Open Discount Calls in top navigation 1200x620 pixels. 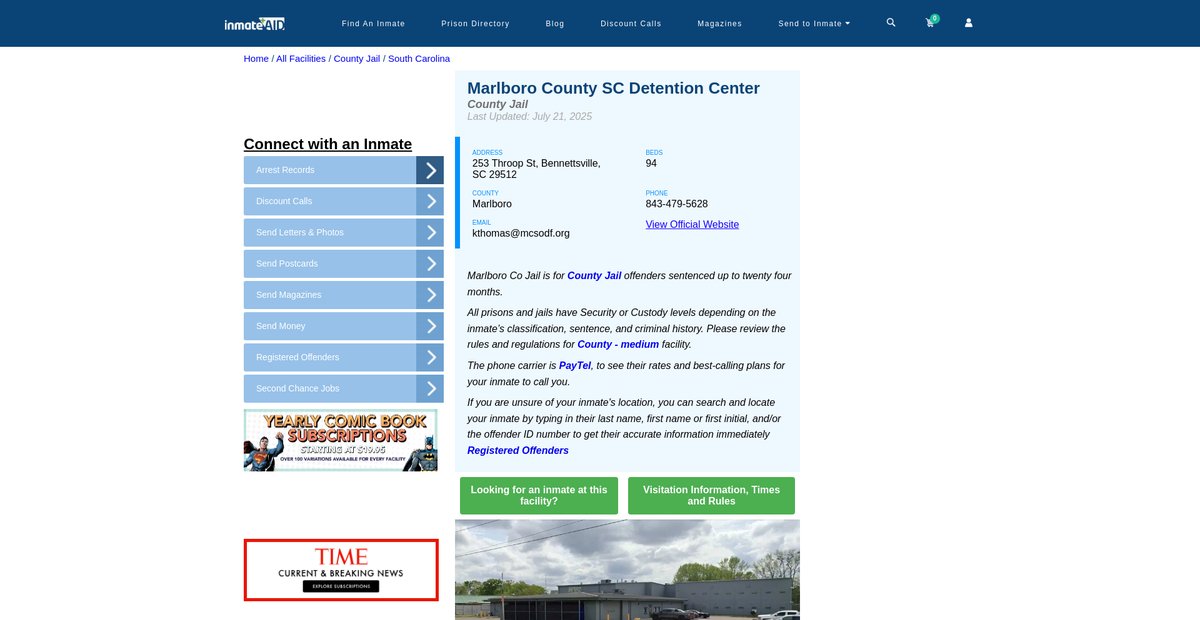coord(631,23)
